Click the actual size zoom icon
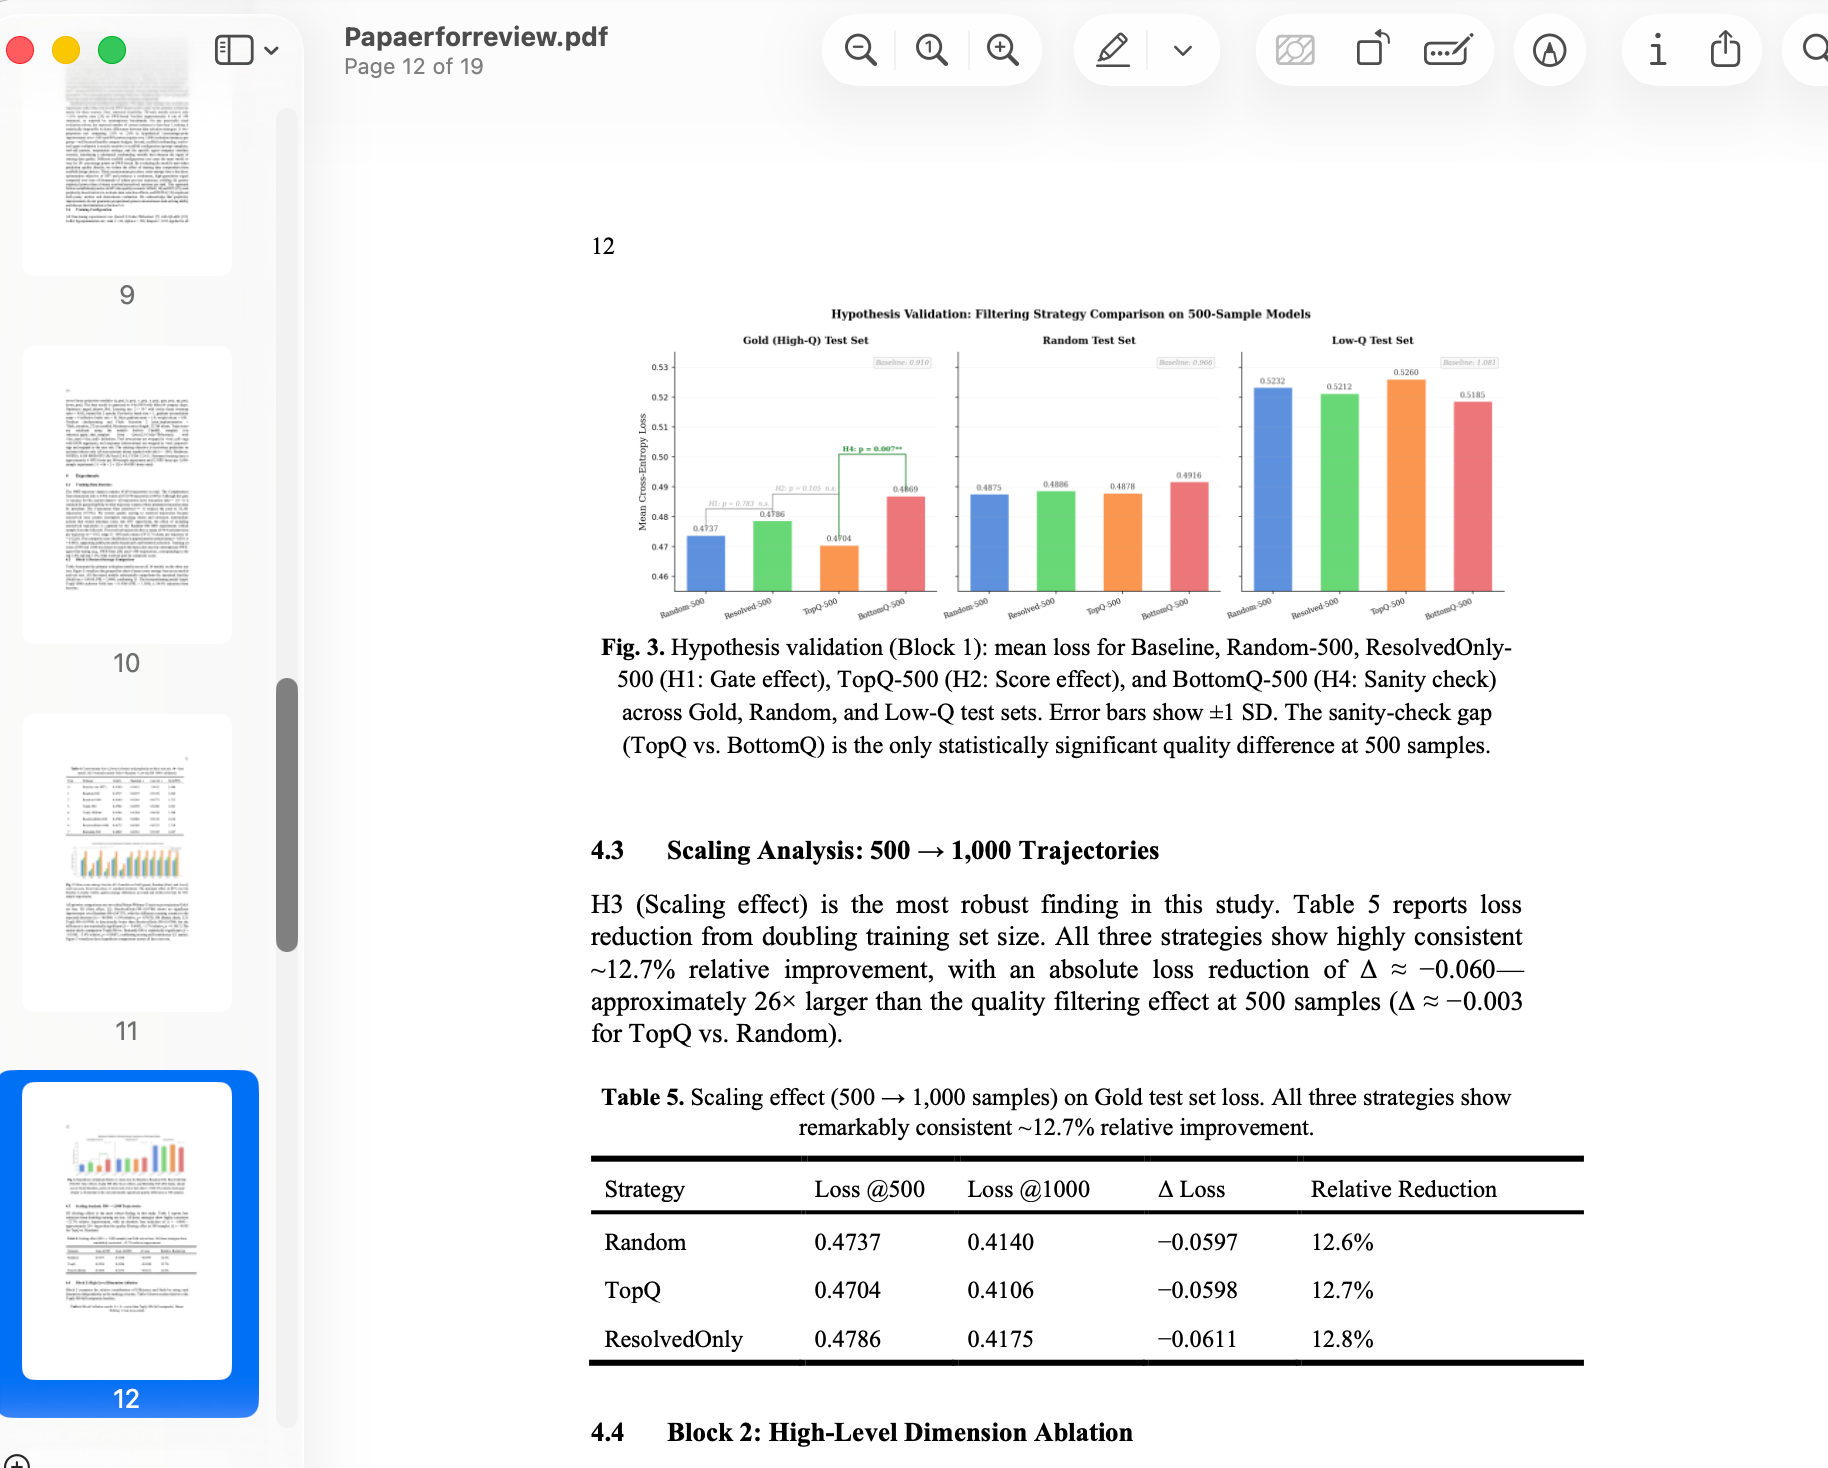This screenshot has height=1468, width=1828. [x=931, y=50]
